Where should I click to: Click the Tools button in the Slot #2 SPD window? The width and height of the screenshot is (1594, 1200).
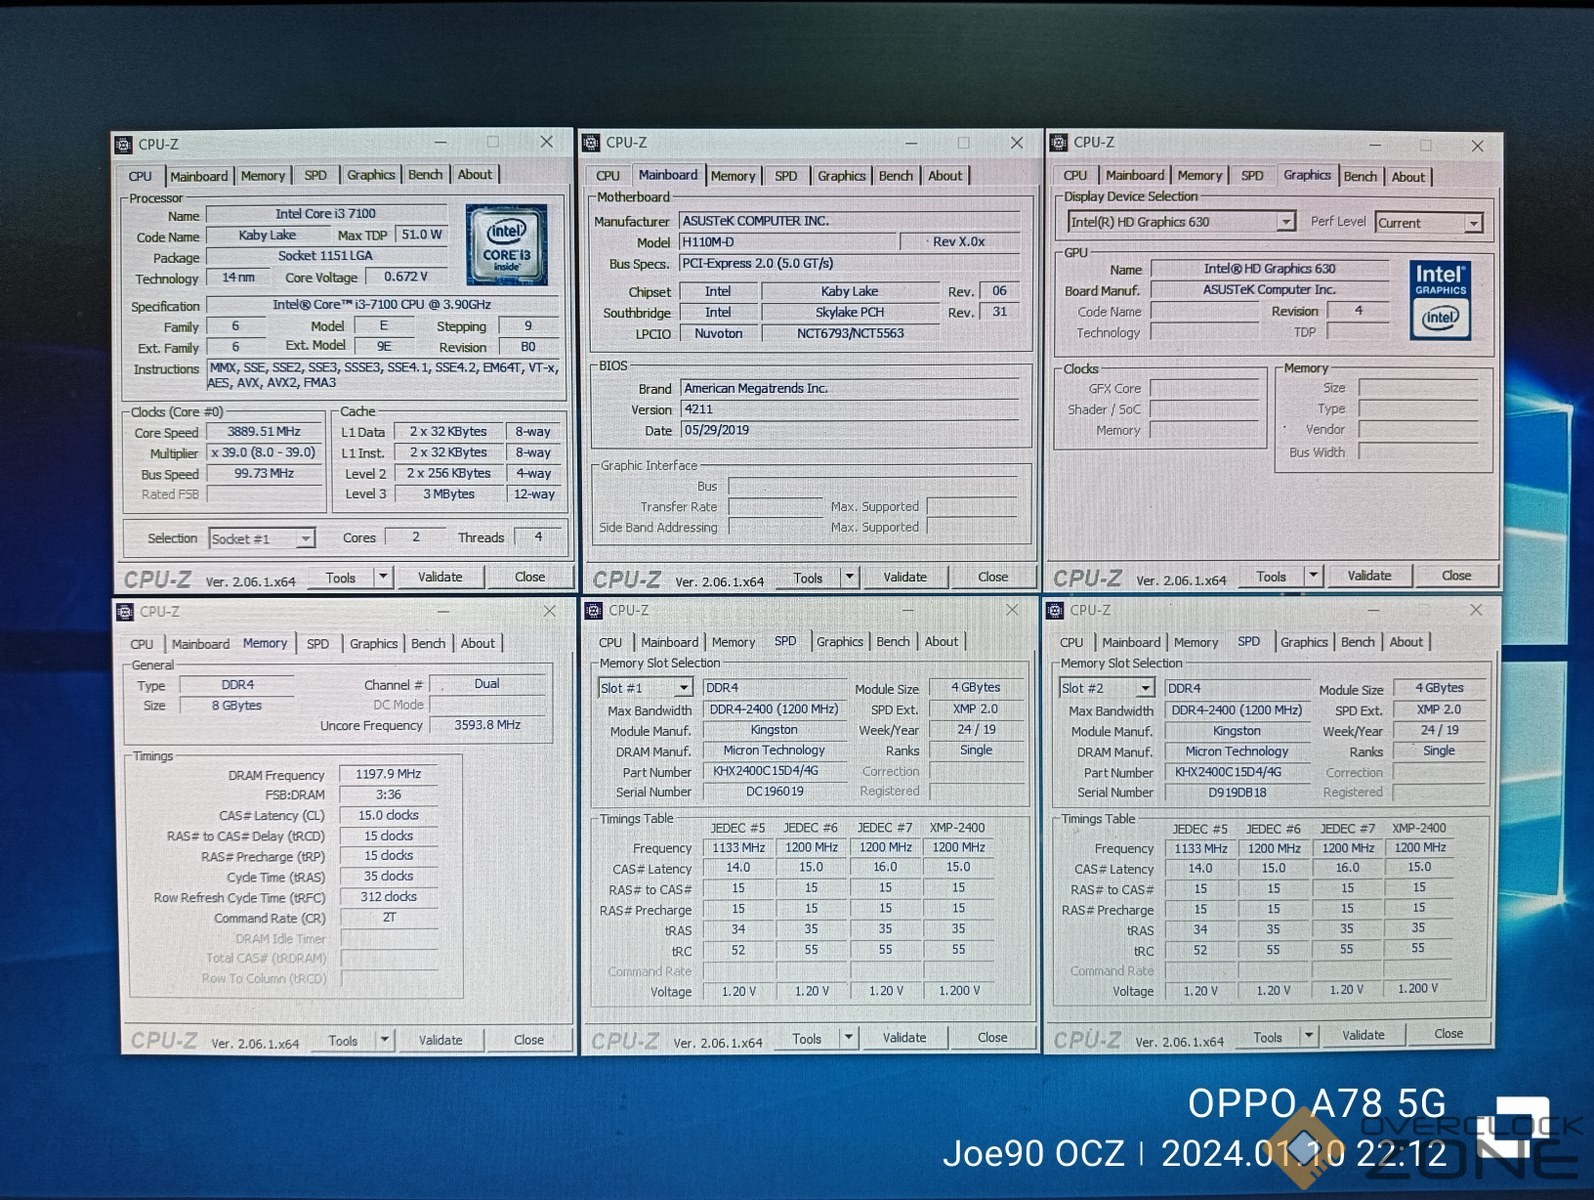coord(1268,1037)
